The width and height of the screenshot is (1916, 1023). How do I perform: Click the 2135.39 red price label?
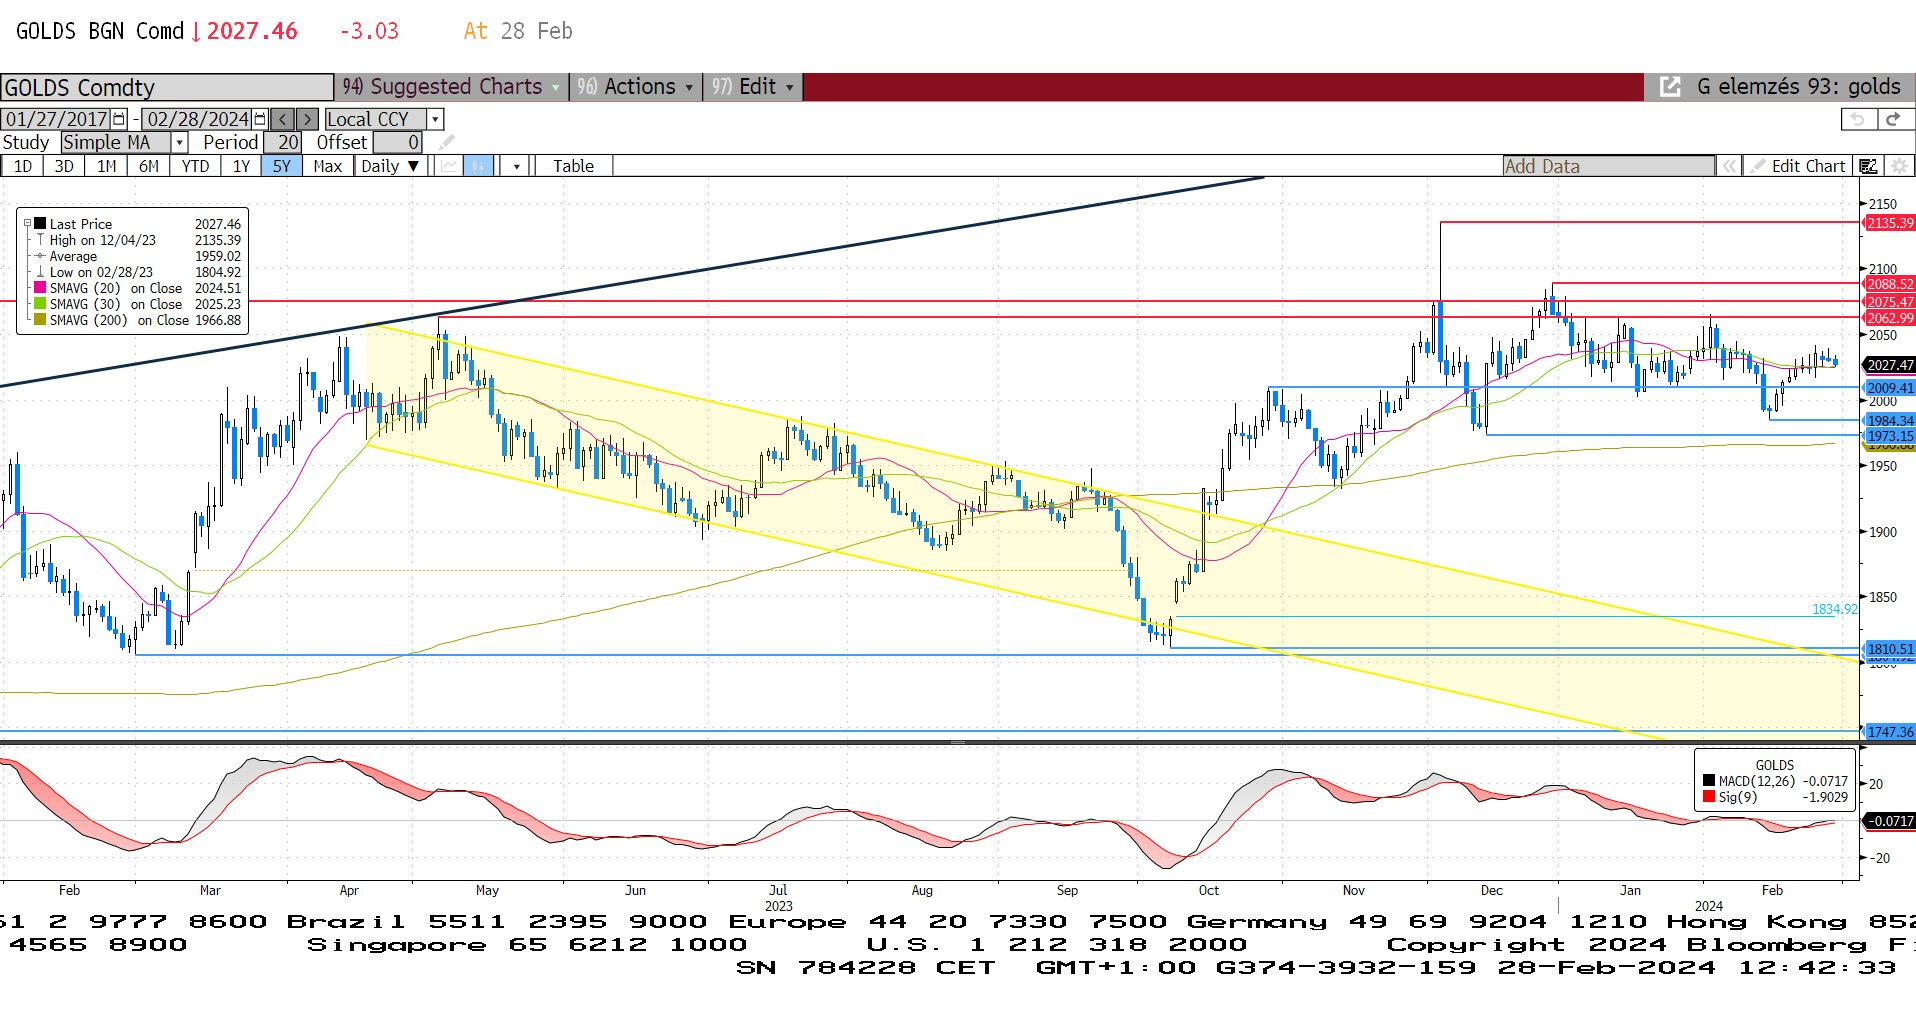click(x=1889, y=223)
